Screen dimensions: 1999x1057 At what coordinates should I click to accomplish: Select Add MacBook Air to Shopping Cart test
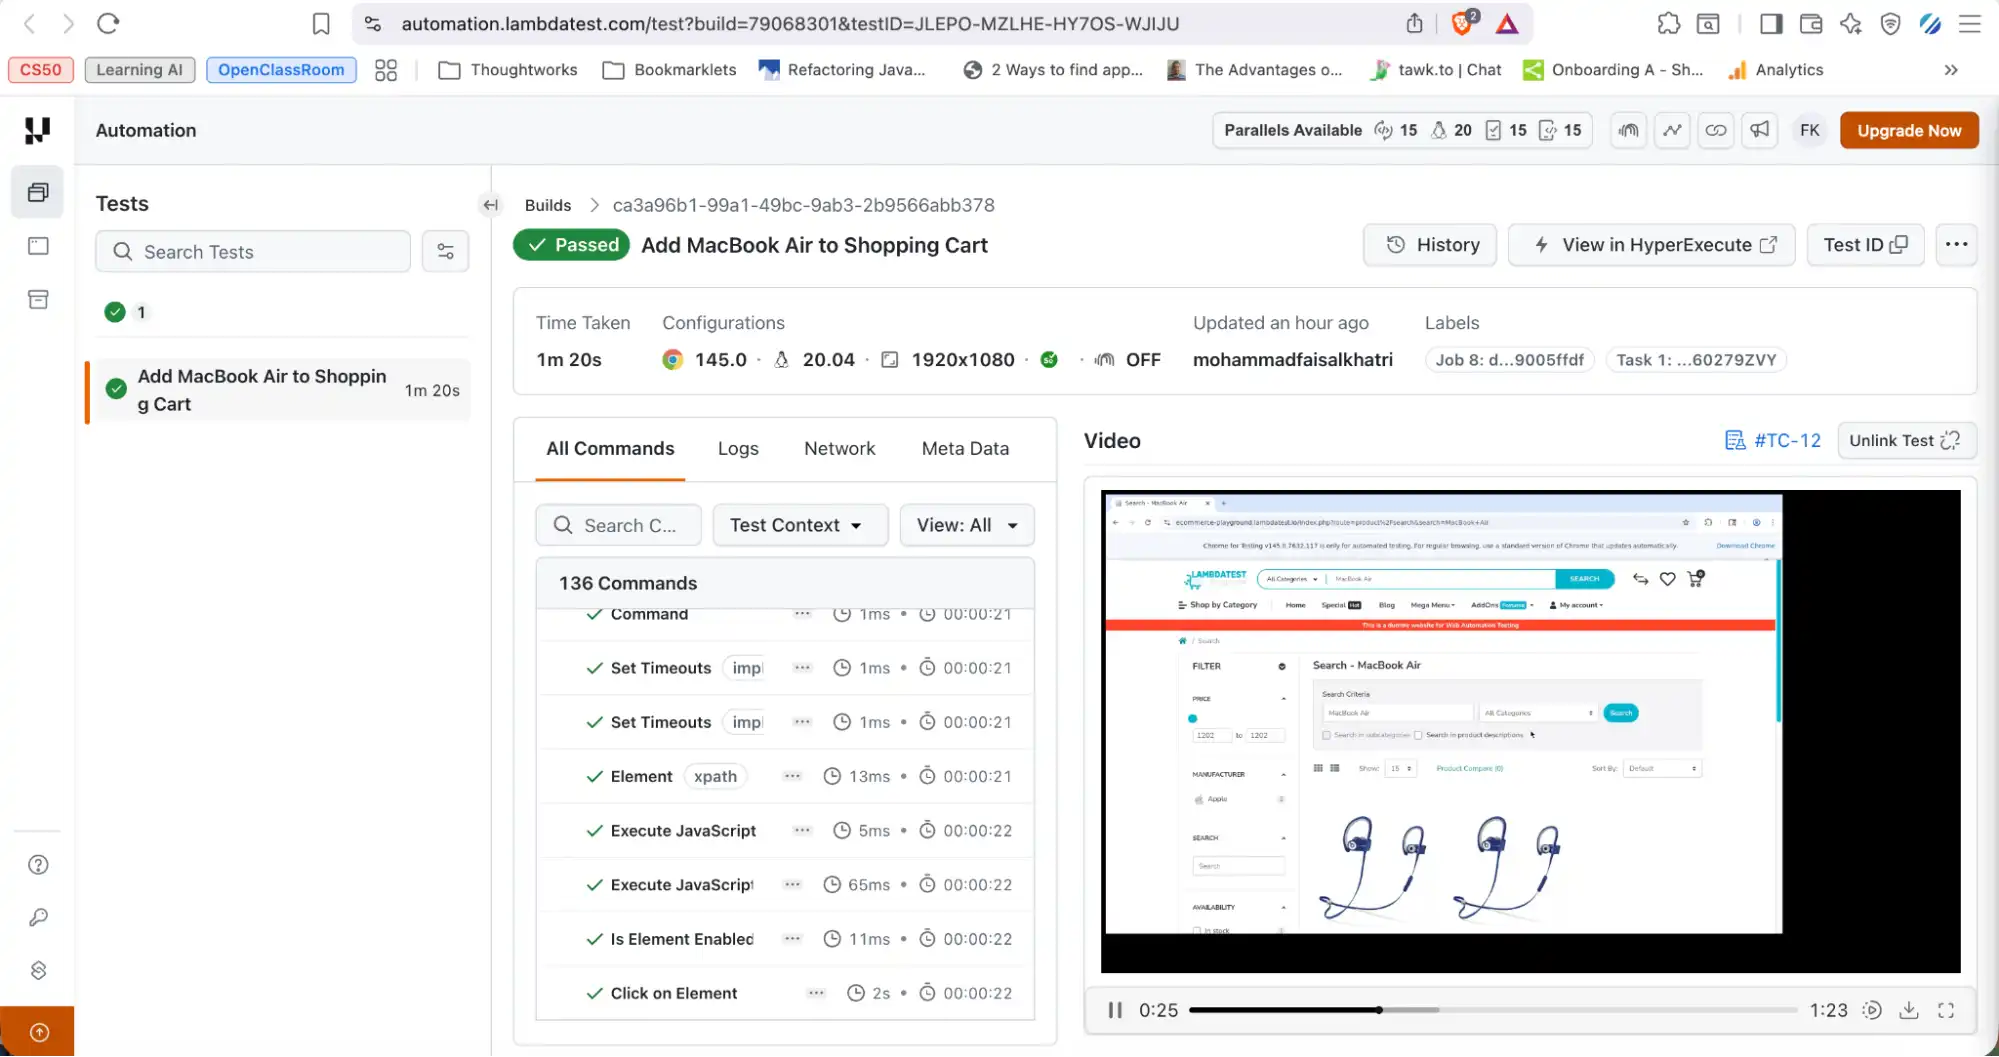[278, 391]
